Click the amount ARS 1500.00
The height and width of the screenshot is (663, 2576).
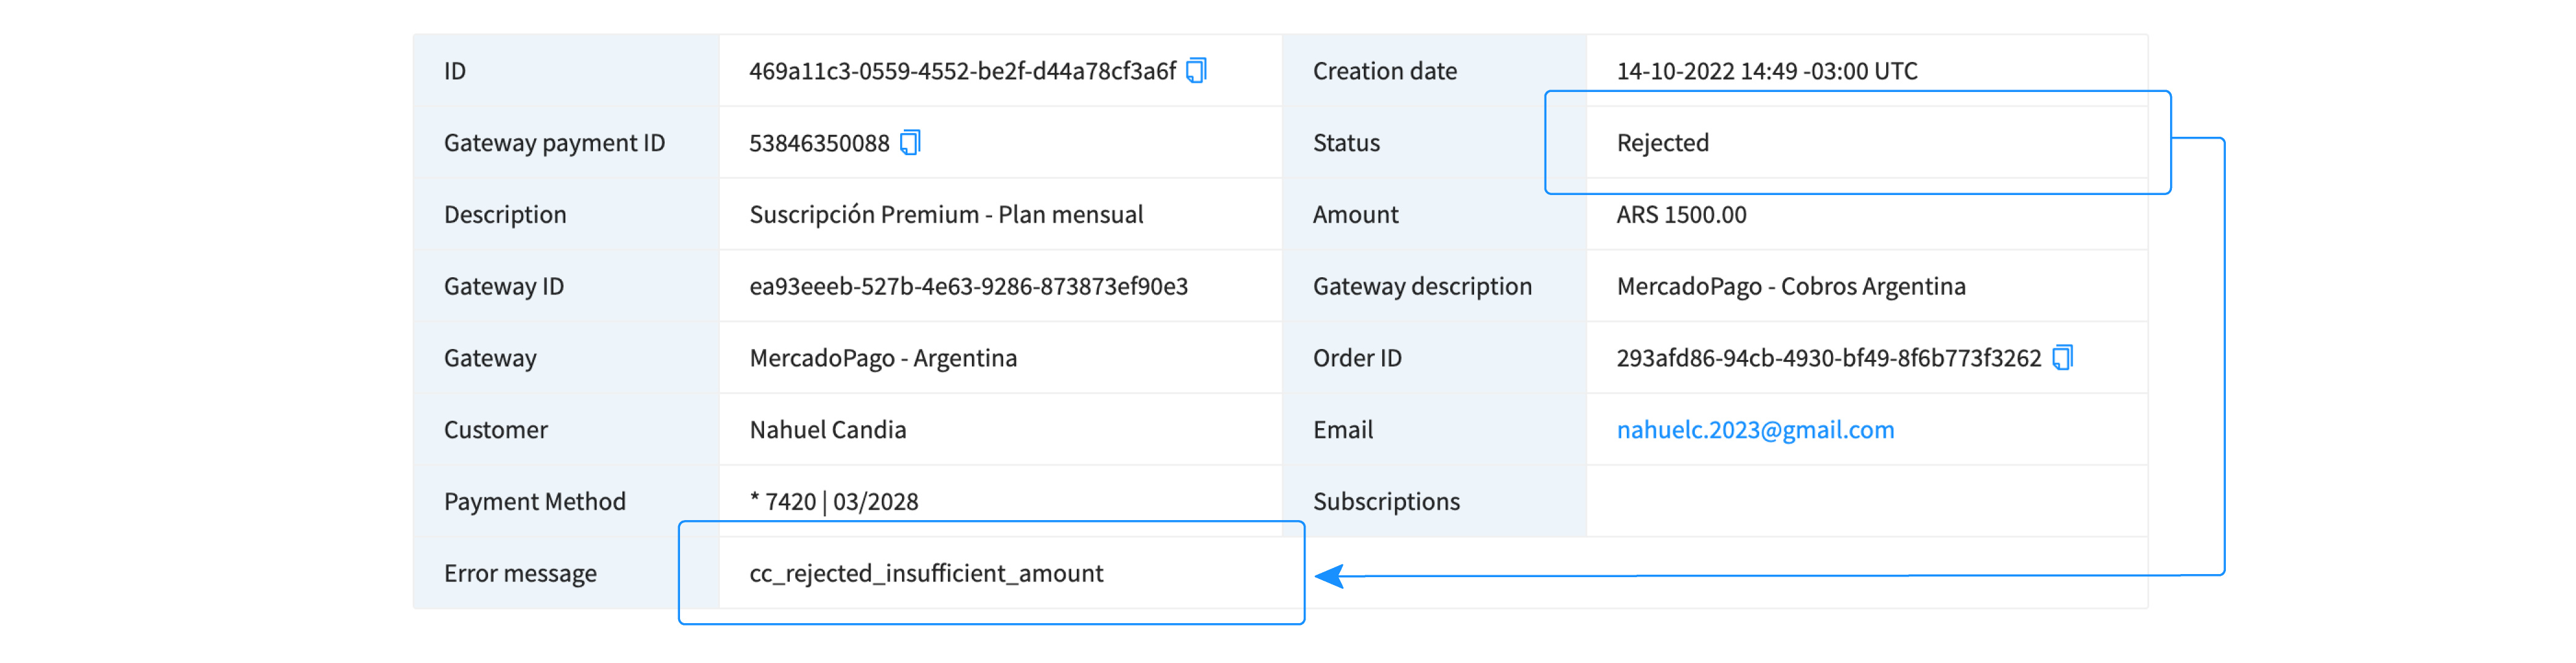(1681, 215)
